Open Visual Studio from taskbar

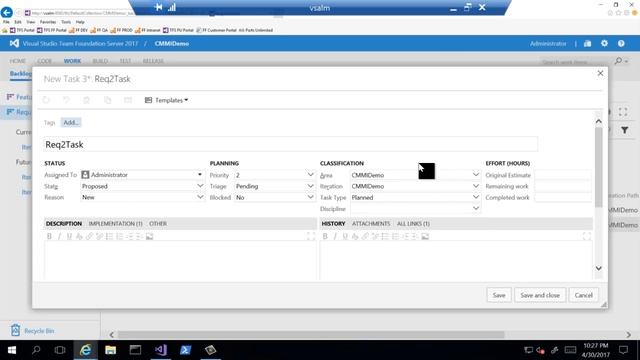tap(160, 350)
